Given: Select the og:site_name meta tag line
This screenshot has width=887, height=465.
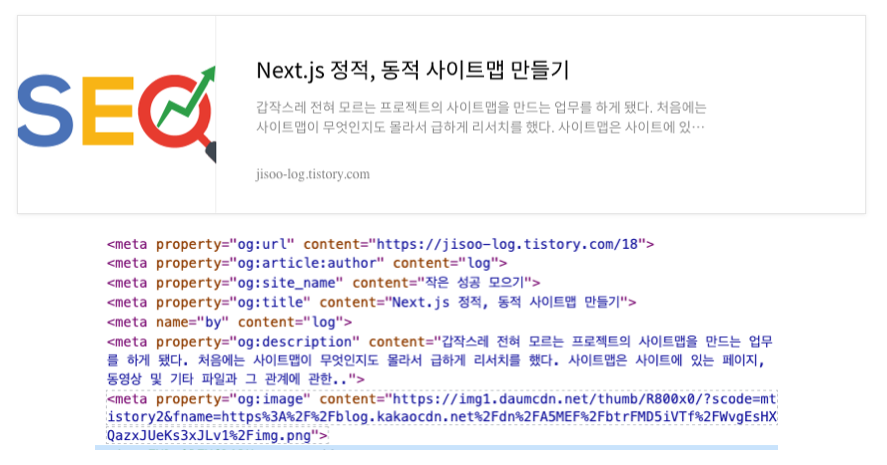Looking at the screenshot, I should coord(323,282).
